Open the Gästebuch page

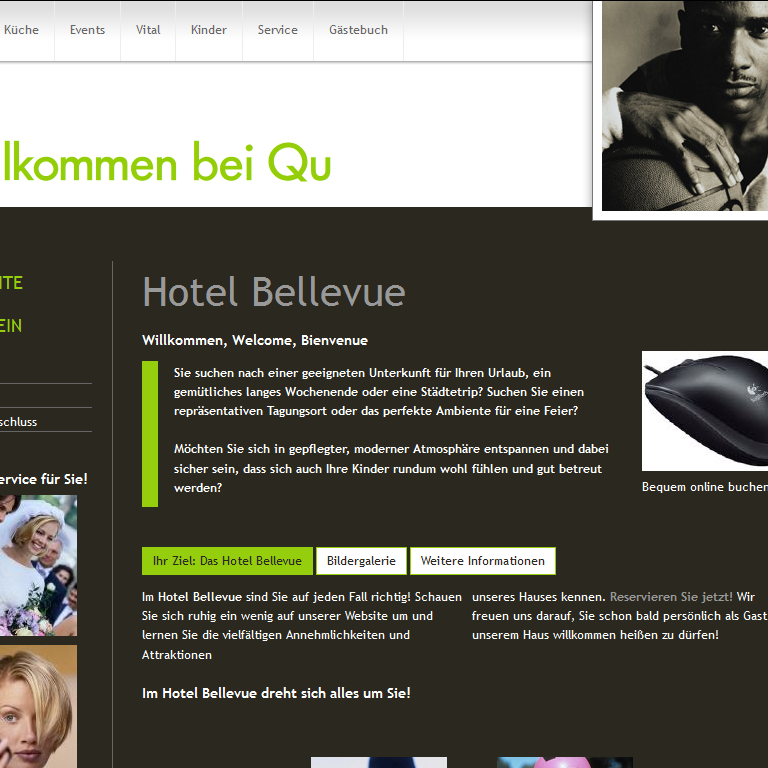pos(359,30)
